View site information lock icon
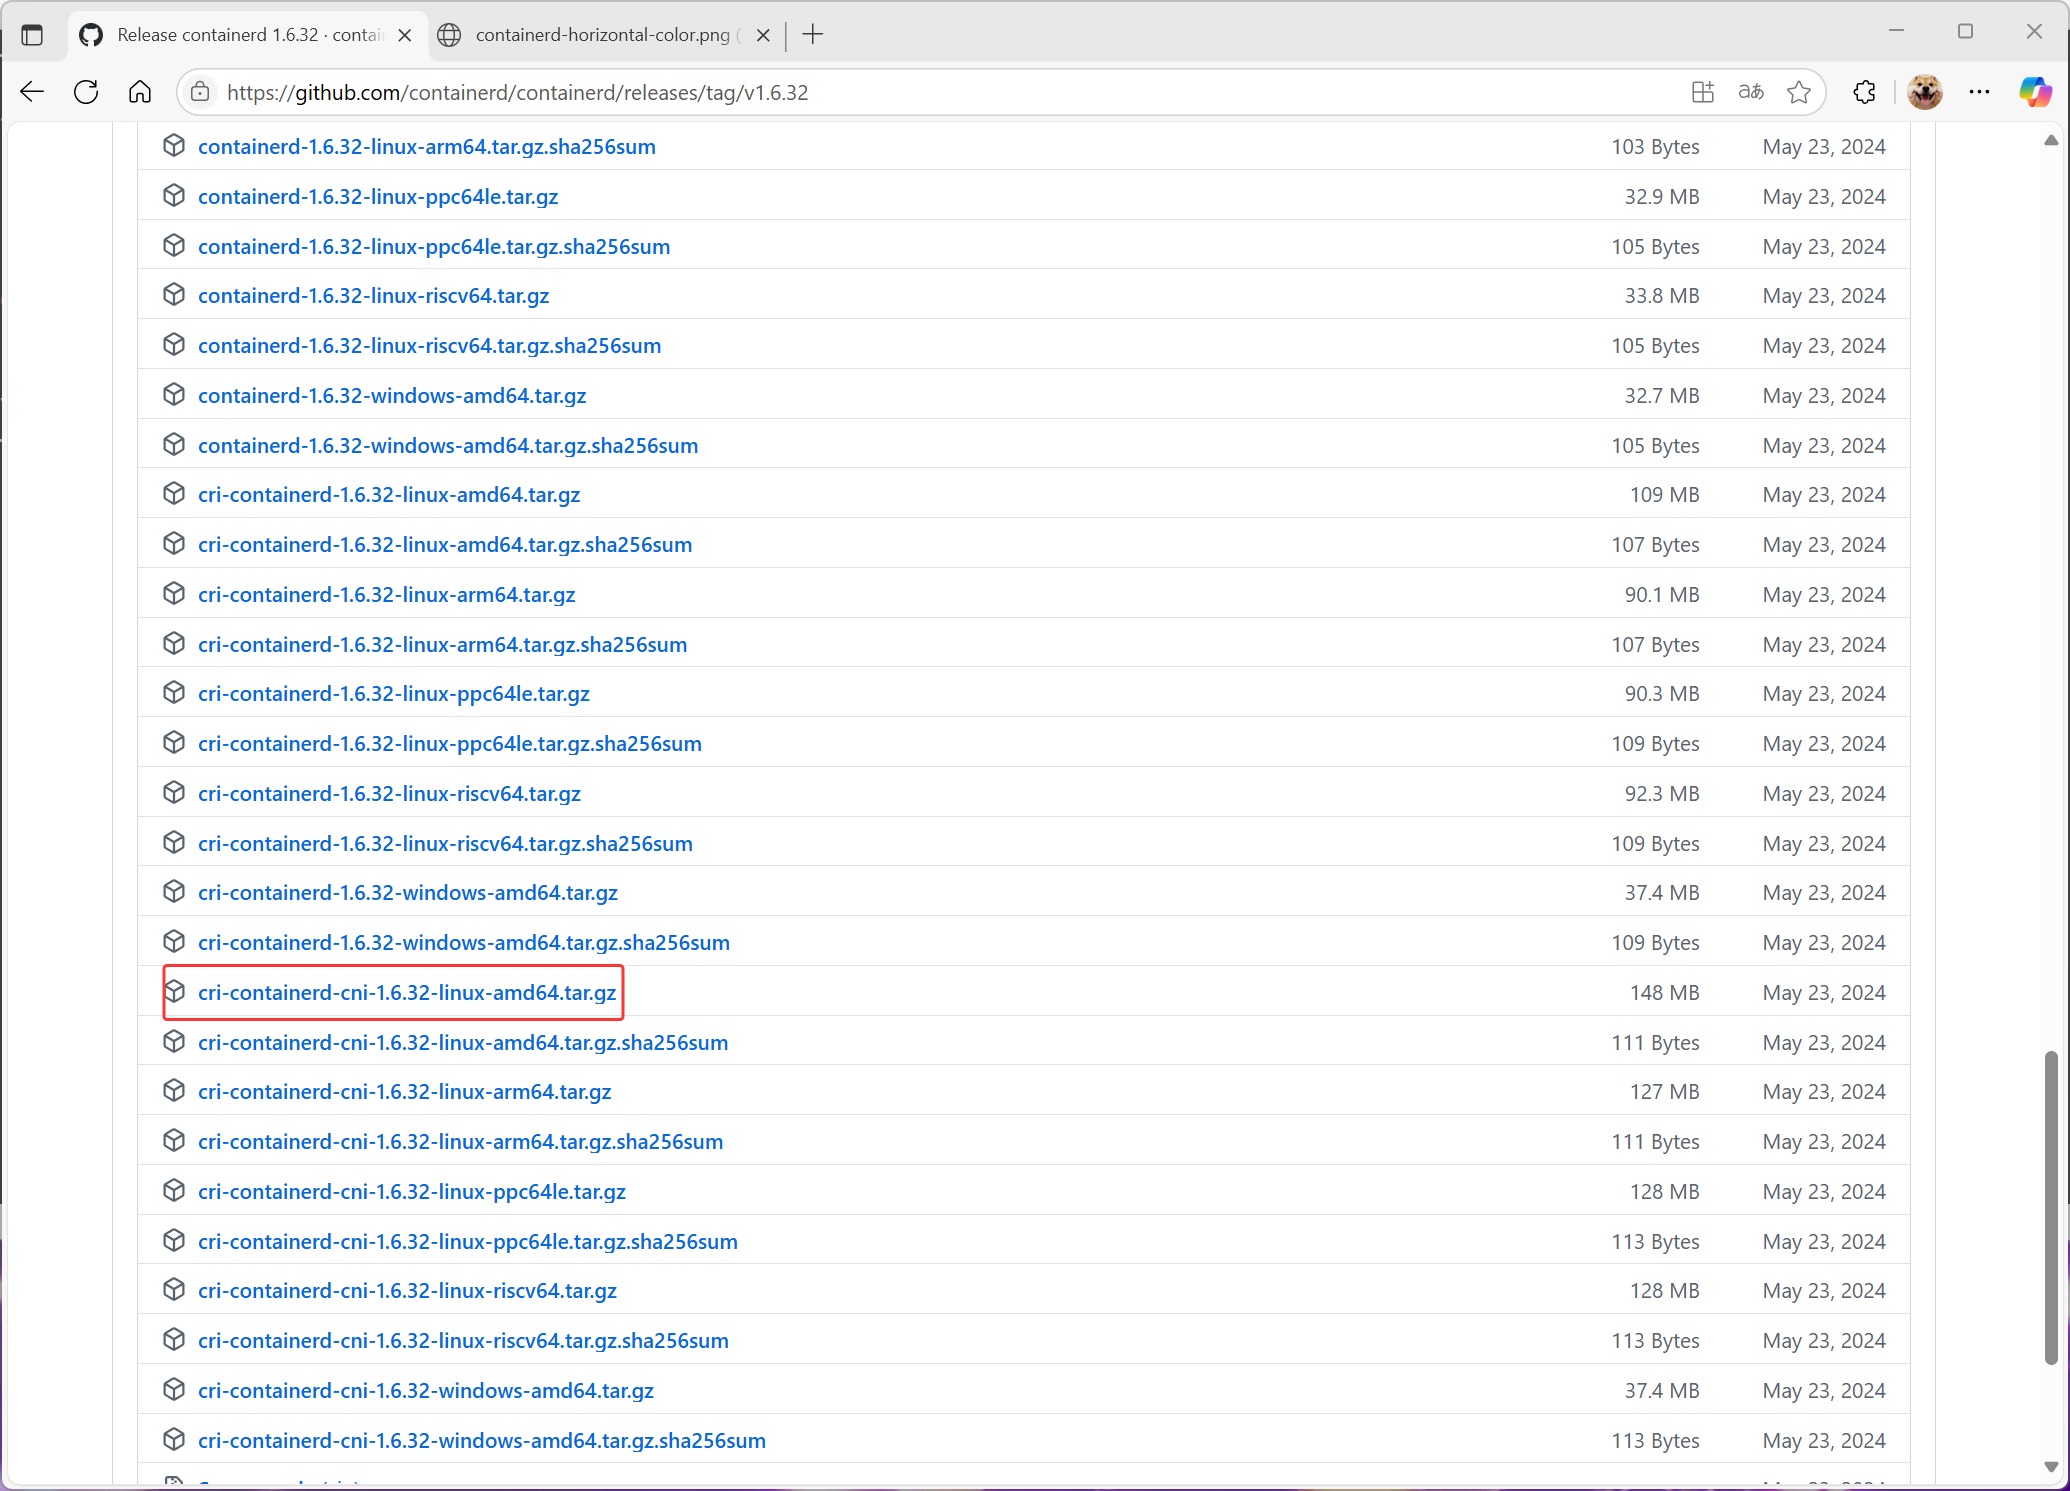Viewport: 2070px width, 1491px height. pos(200,92)
